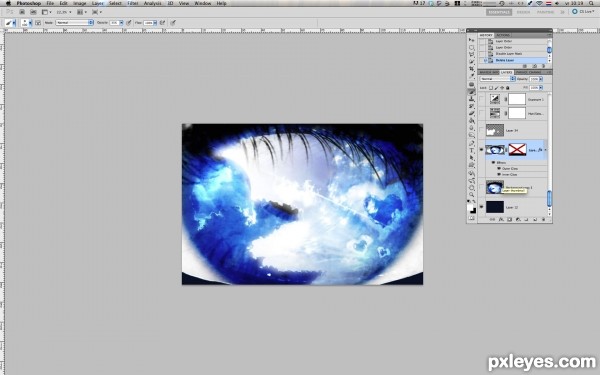Open the Layer menu
The image size is (600, 375).
98,3
